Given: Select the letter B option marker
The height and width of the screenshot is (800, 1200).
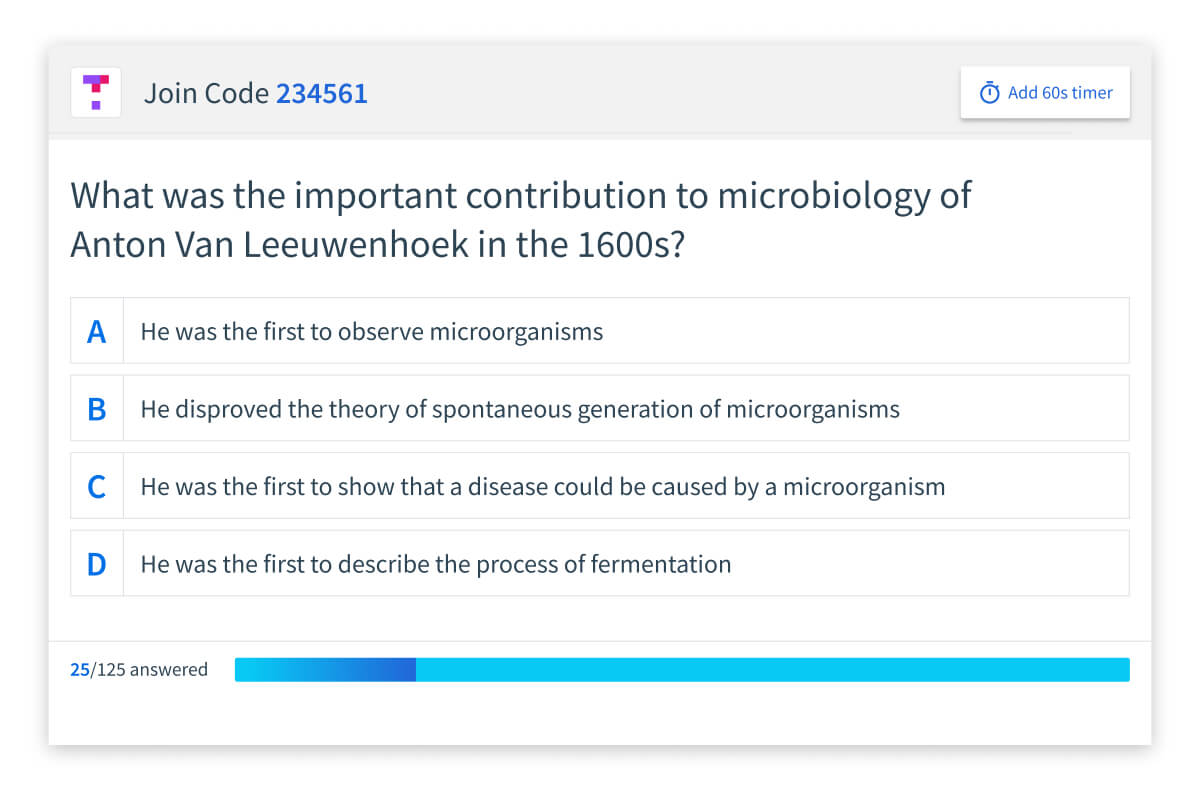Looking at the screenshot, I should (97, 408).
